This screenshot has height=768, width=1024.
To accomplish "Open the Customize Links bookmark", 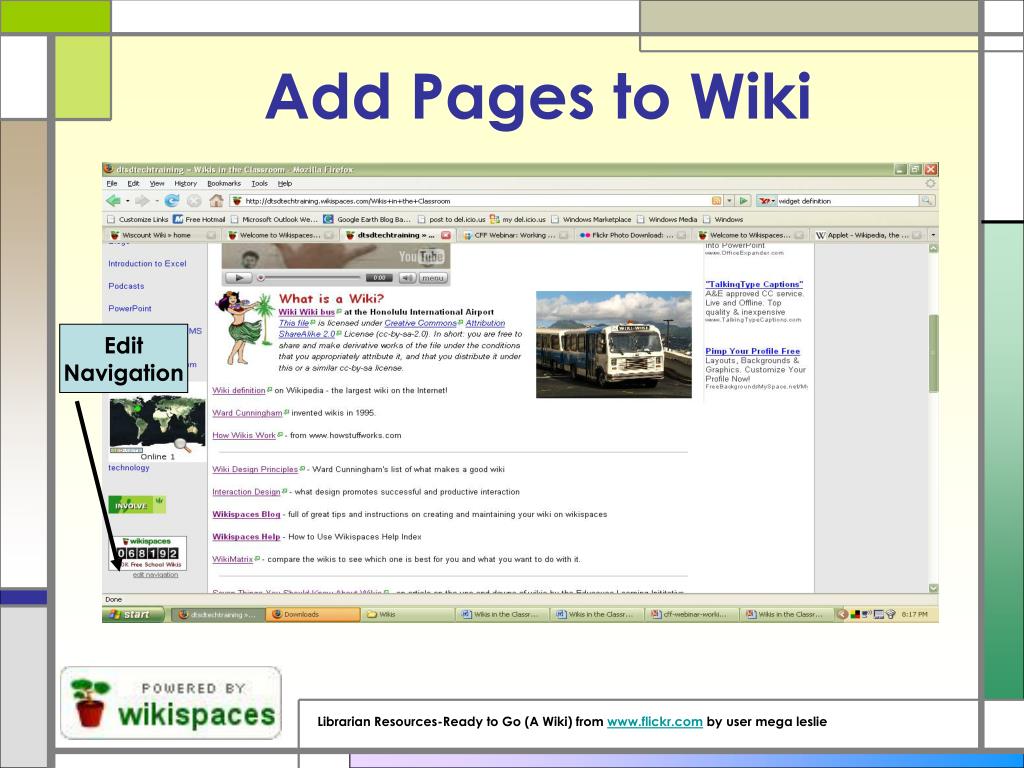I will coord(138,219).
